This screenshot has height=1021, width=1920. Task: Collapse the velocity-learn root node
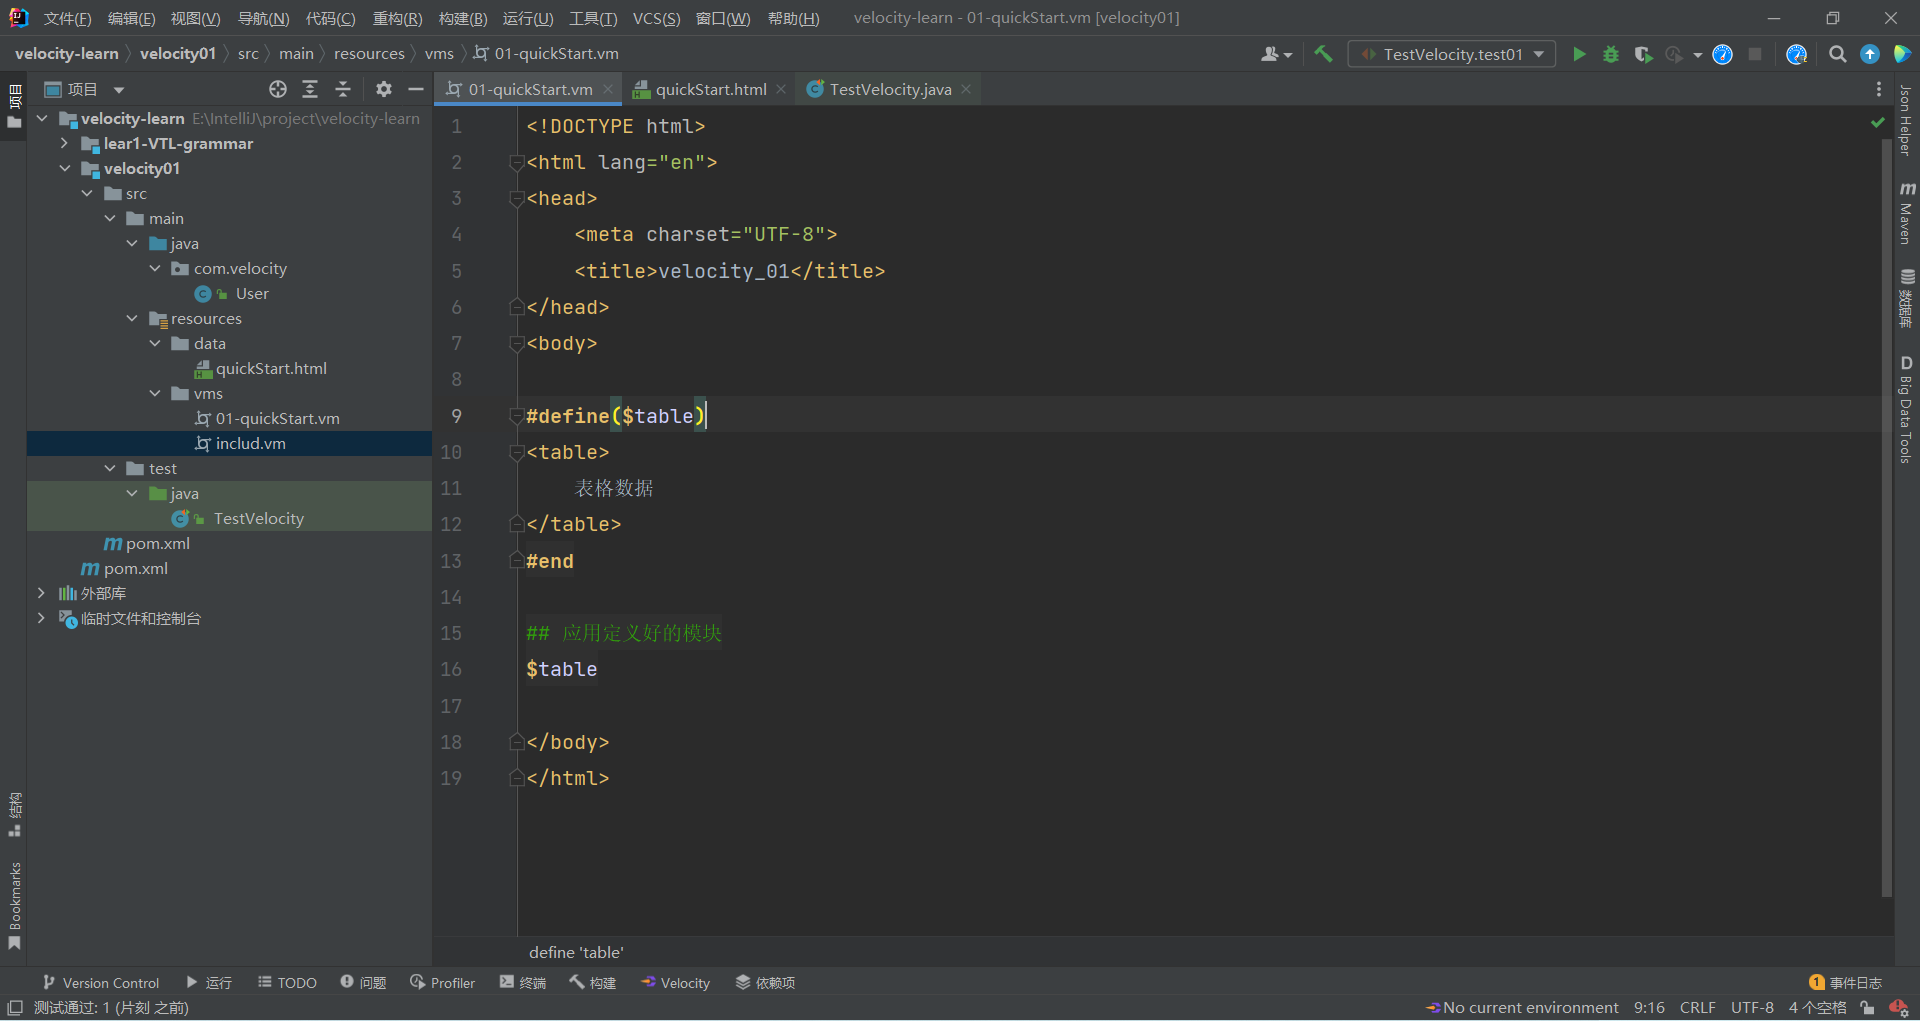point(42,118)
